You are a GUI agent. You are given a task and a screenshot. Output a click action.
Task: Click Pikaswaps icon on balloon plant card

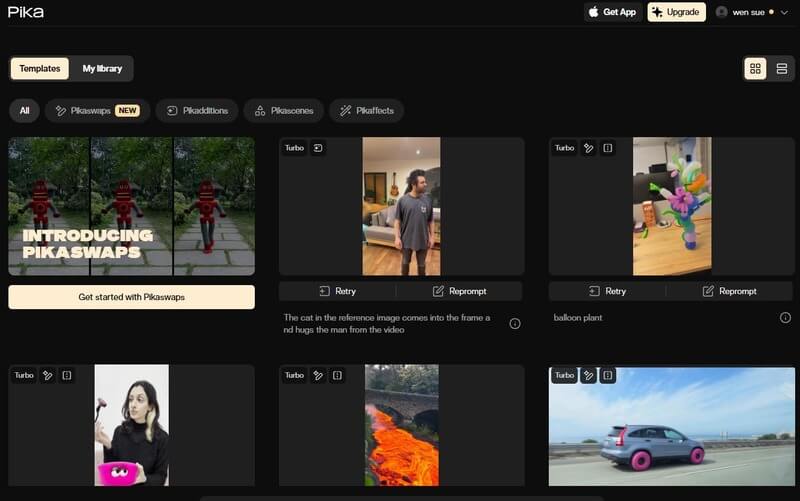tap(588, 148)
